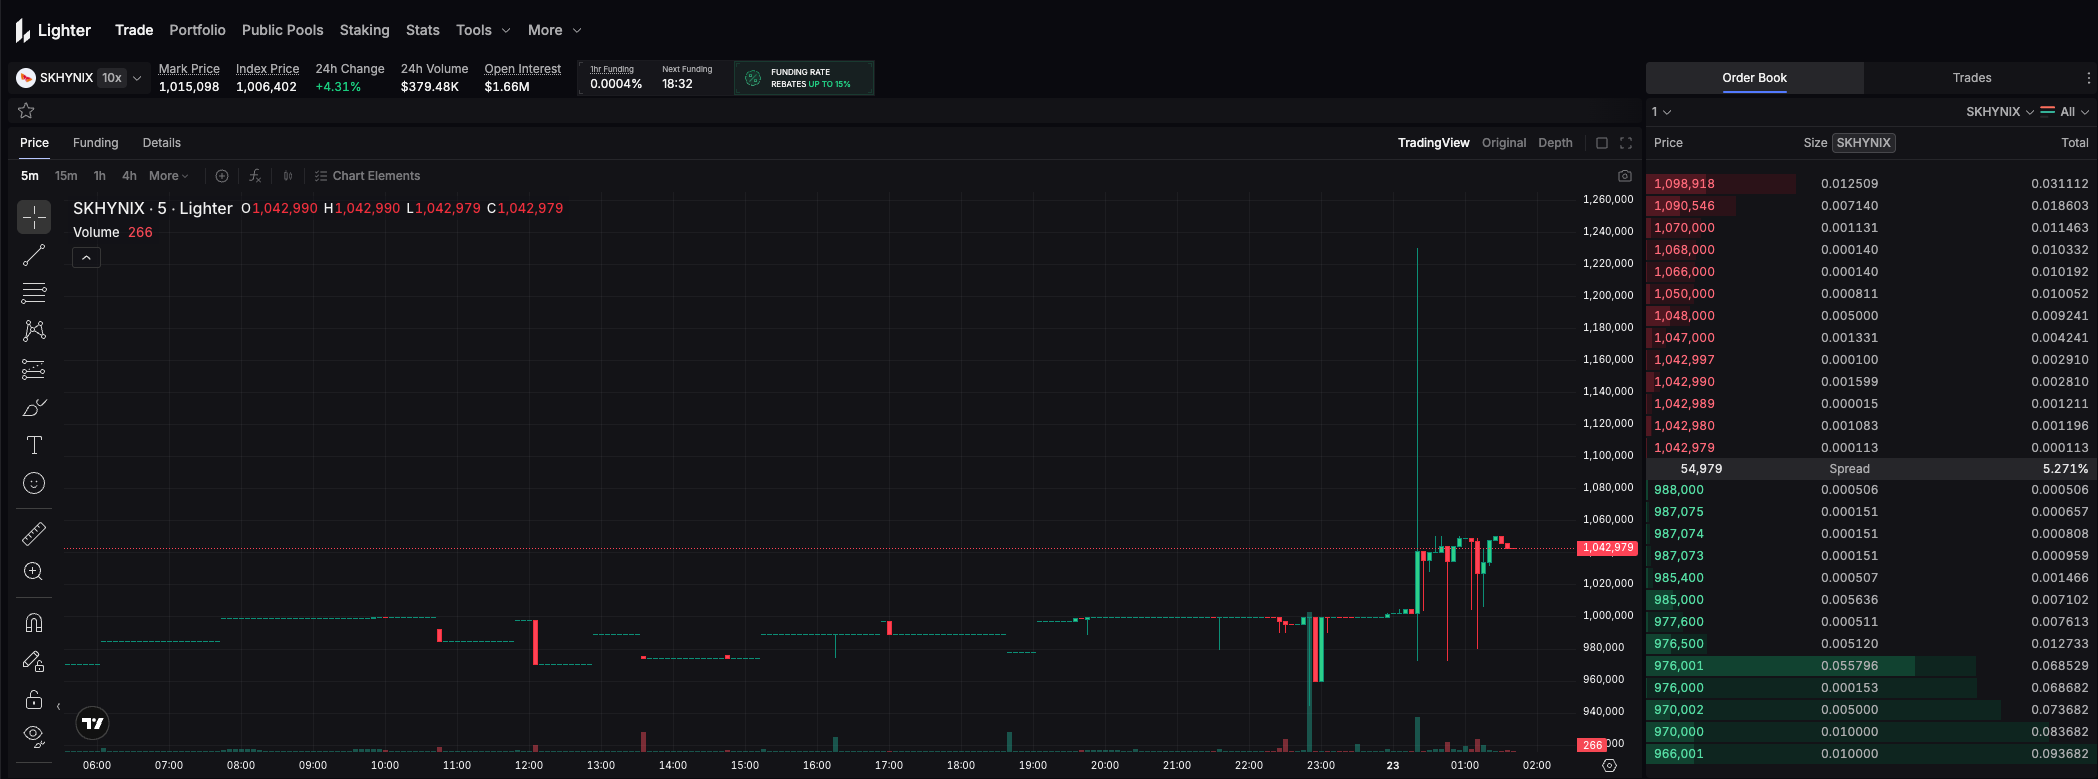This screenshot has width=2098, height=779.
Task: Click the Chart Elements button
Action: (367, 176)
